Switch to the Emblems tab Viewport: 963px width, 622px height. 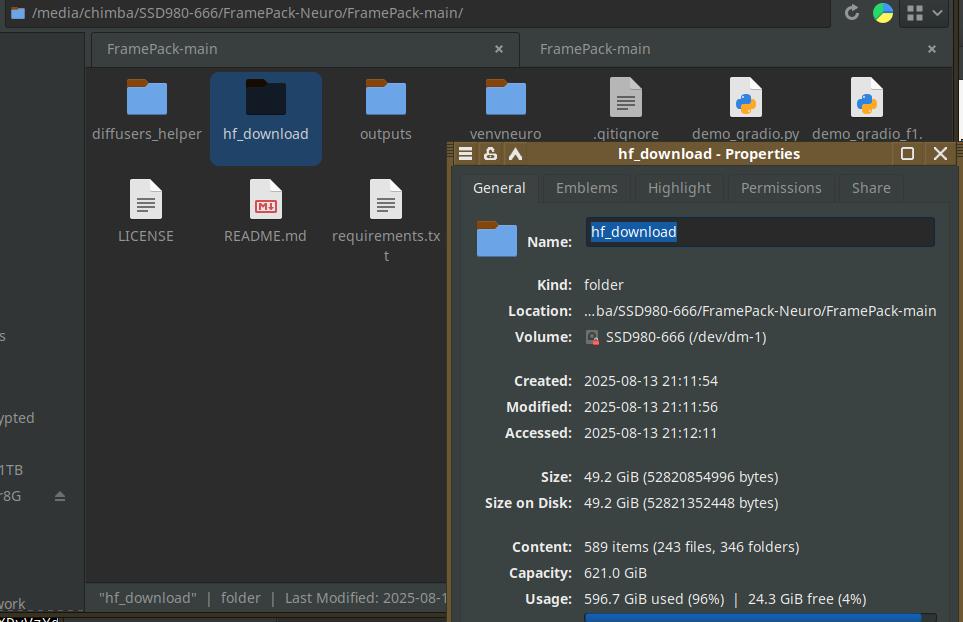587,188
